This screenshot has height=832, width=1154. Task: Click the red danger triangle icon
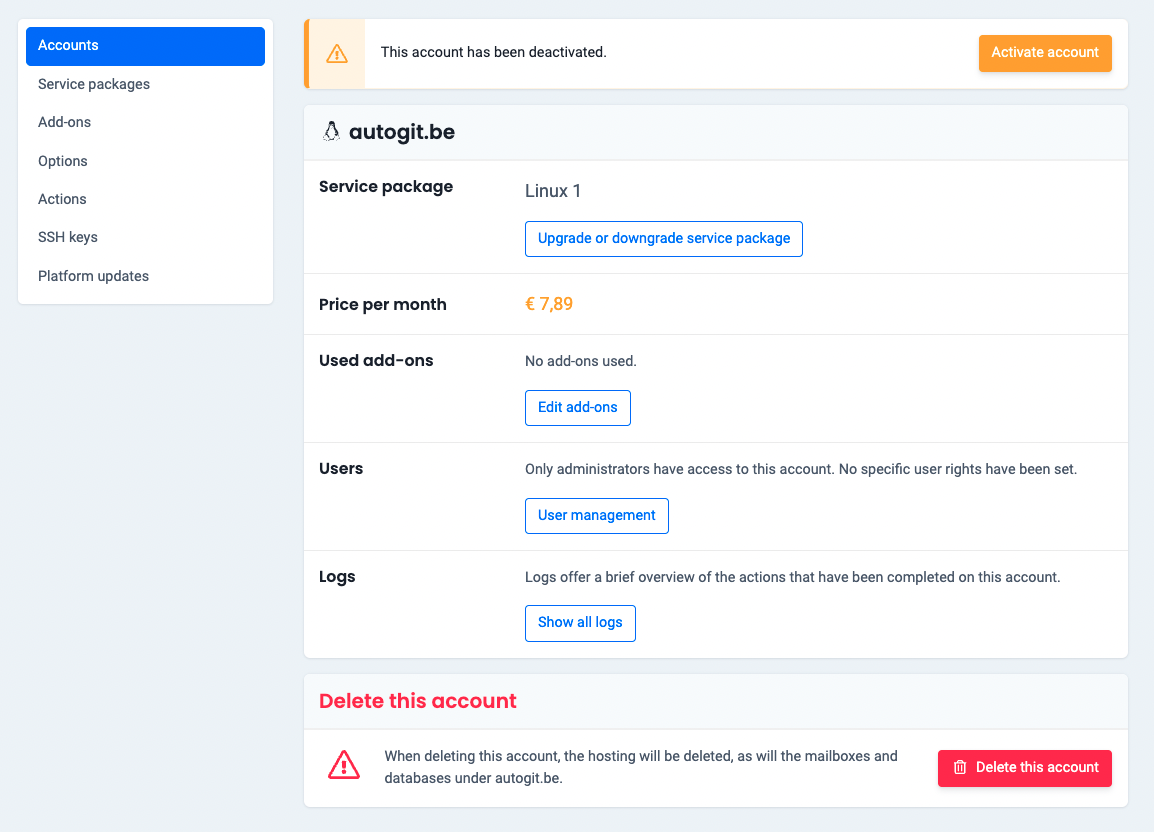344,766
